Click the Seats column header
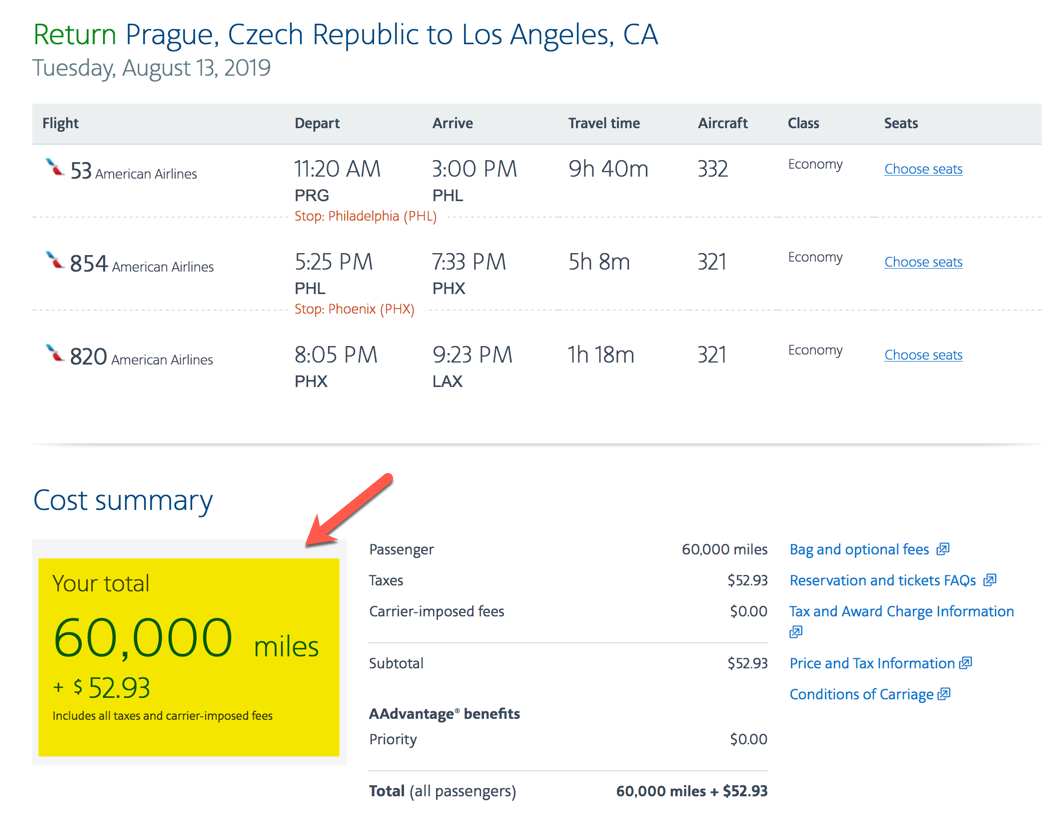1059x830 pixels. click(901, 124)
